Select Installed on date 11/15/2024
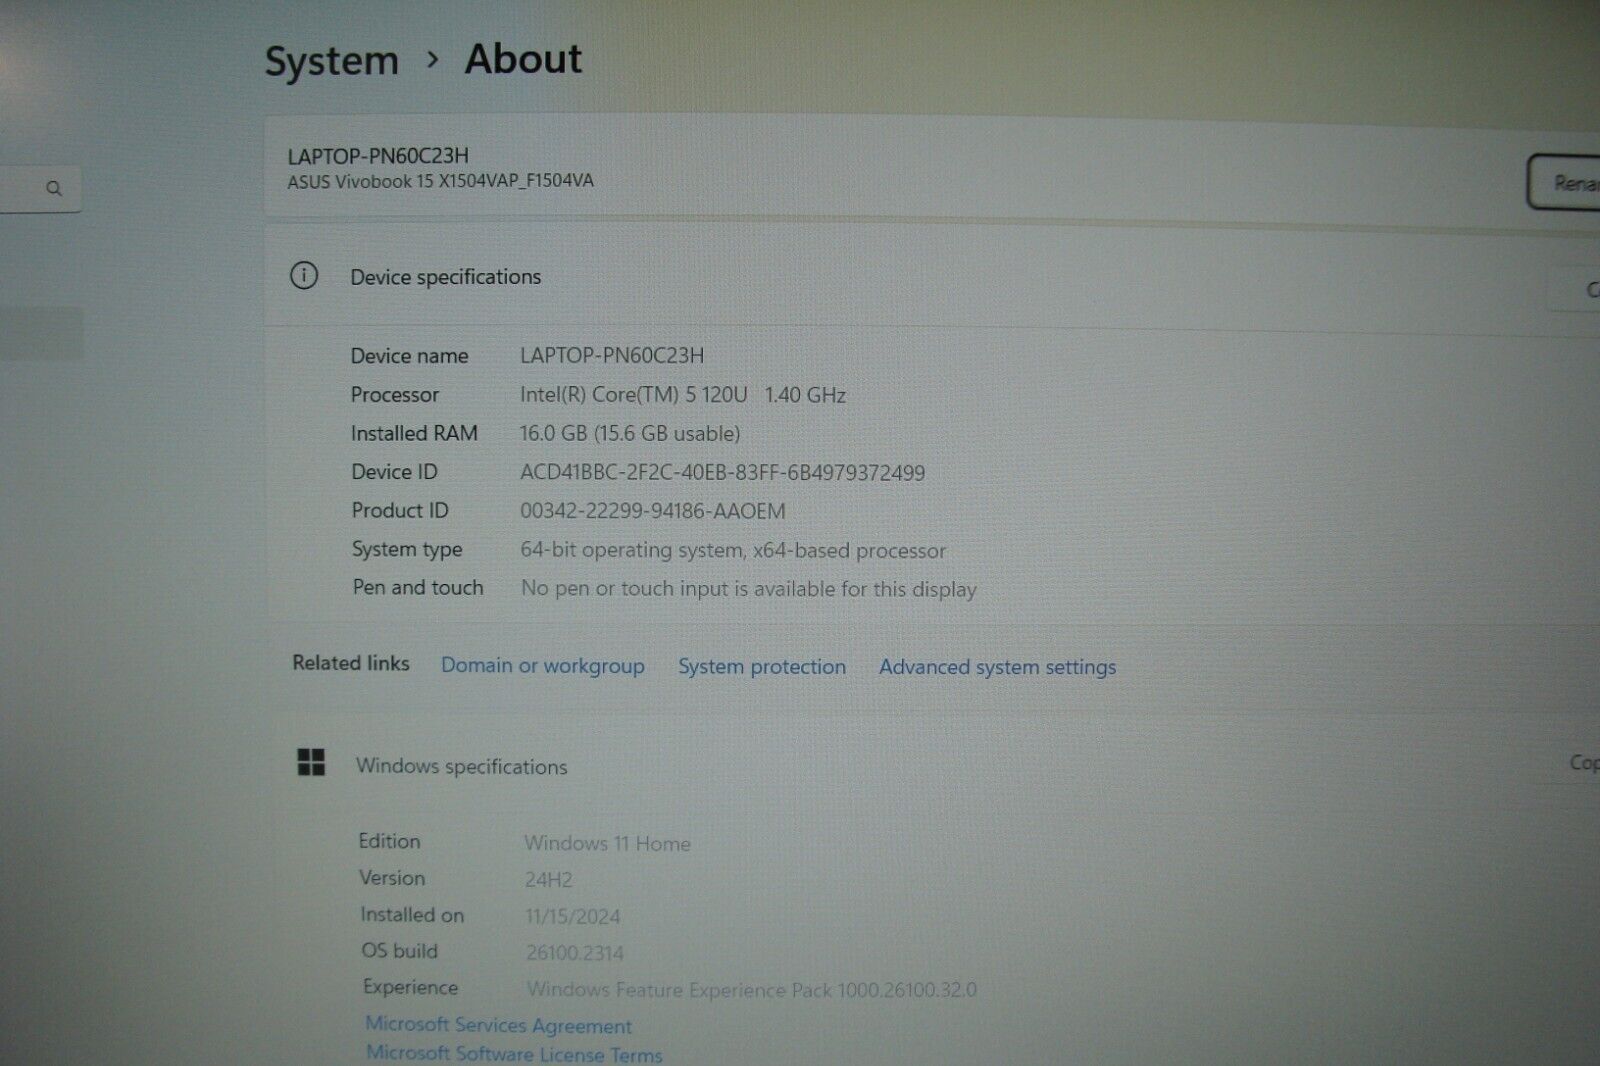Screen dimensions: 1600x1066 point(573,916)
